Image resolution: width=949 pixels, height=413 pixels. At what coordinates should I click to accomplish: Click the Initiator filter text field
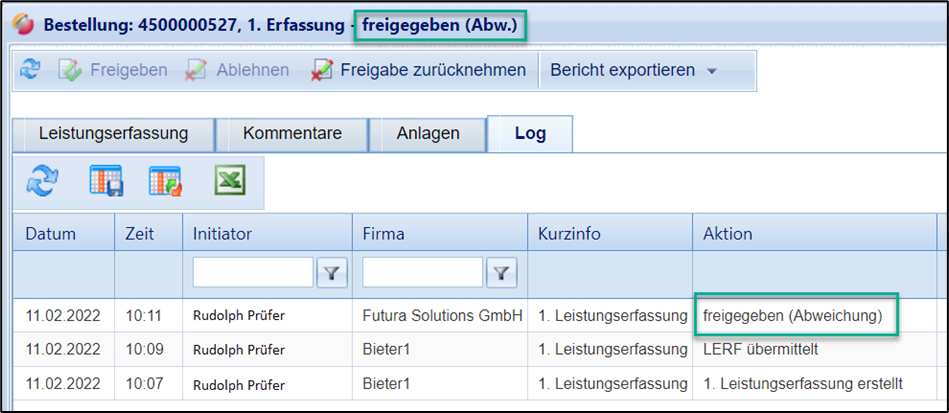point(253,272)
